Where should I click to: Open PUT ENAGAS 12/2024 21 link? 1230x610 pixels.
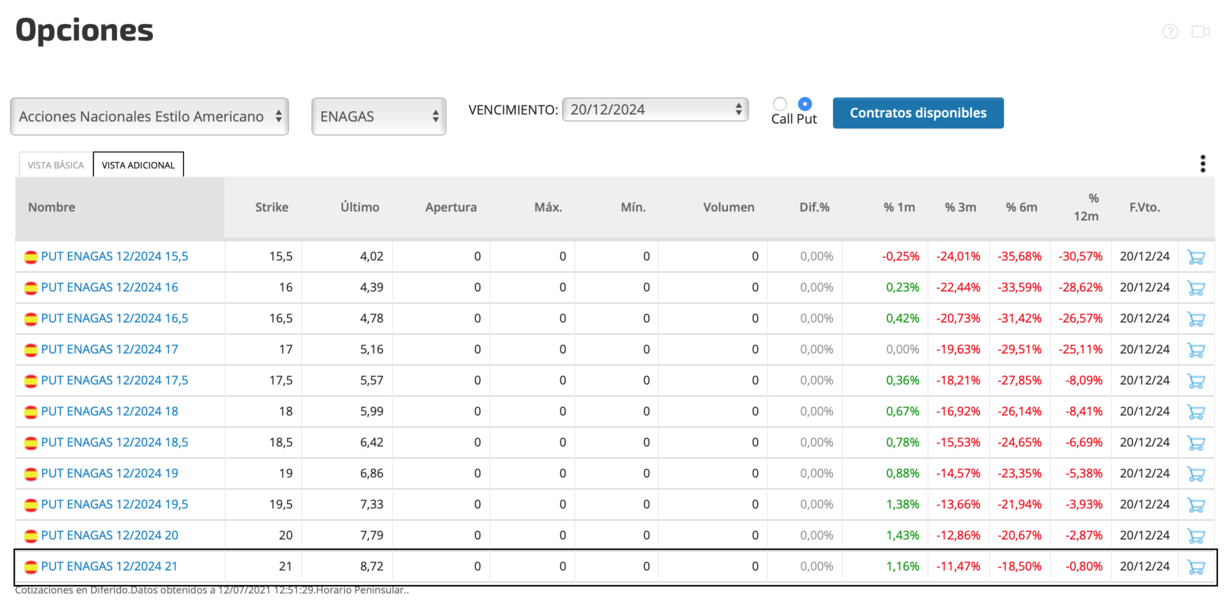[x=109, y=566]
